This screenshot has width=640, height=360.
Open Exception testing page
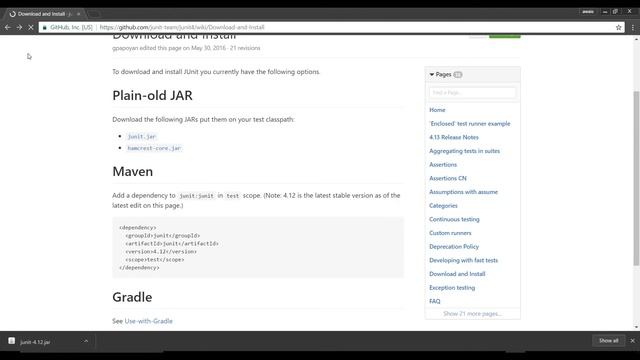[452, 288]
